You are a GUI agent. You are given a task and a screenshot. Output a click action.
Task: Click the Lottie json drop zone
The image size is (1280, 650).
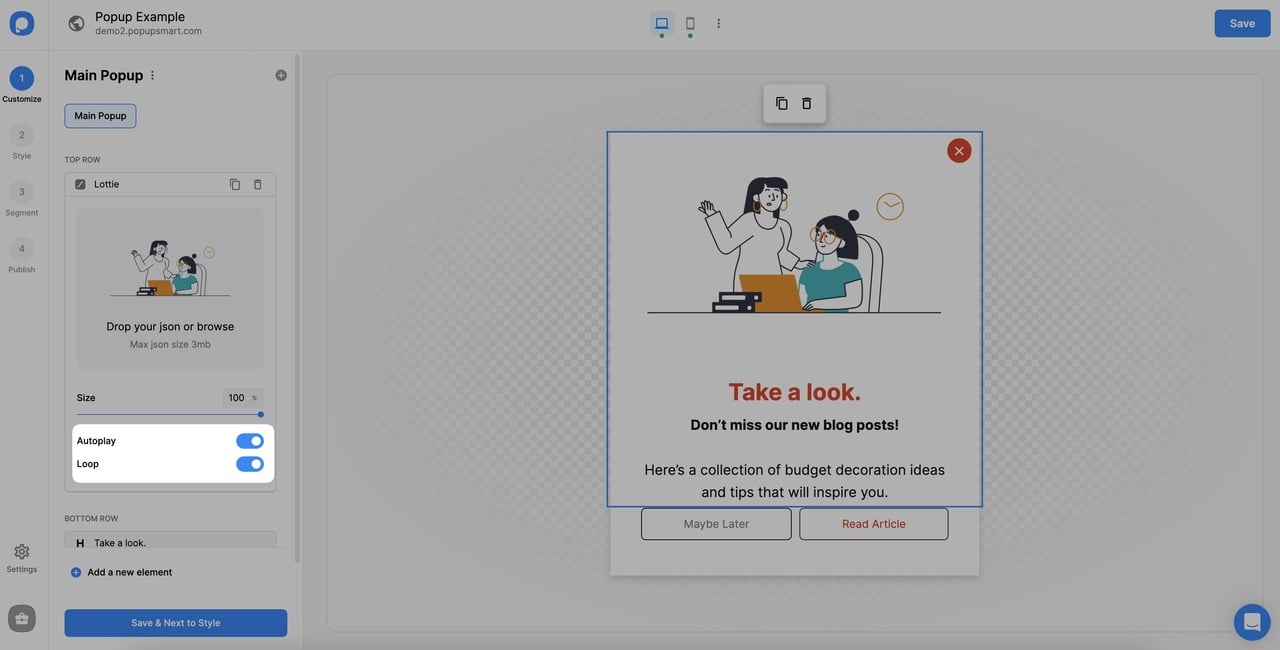pos(170,289)
